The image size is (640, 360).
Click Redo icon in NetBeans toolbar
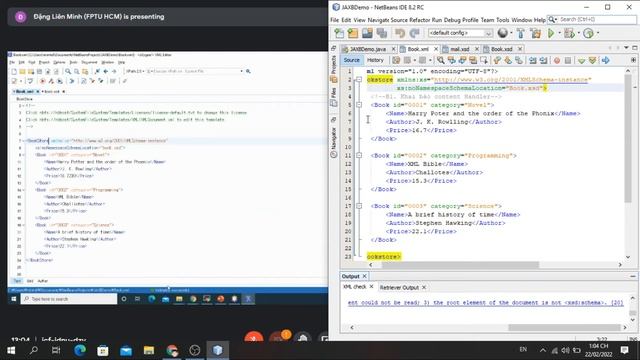414,33
